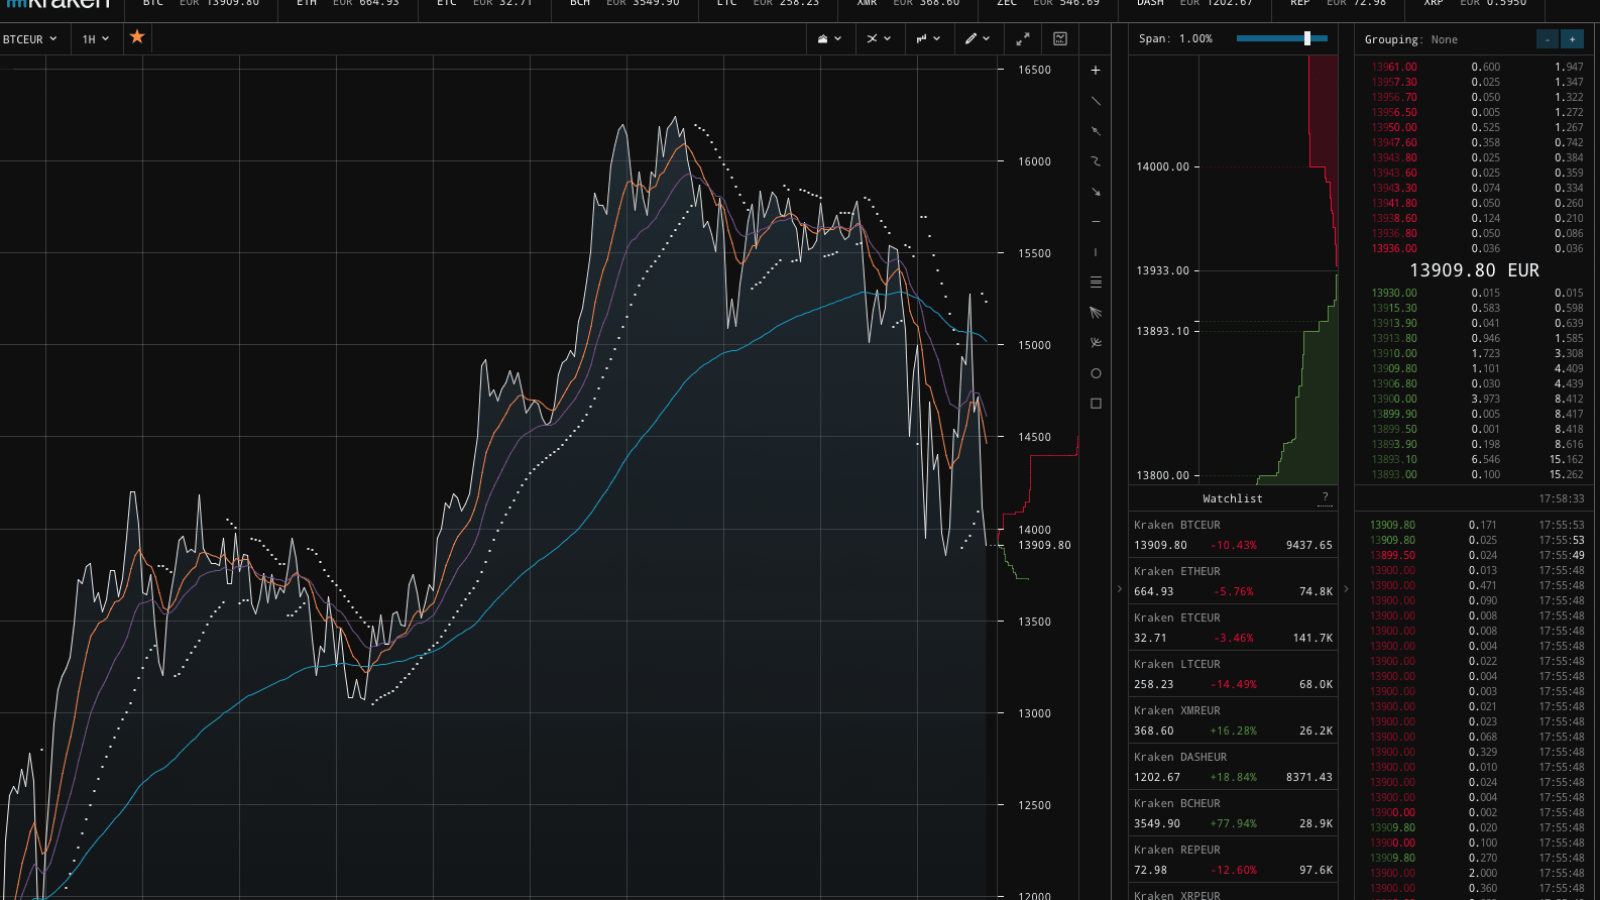Toggle the orange favorite star
This screenshot has width=1600, height=900.
(137, 37)
